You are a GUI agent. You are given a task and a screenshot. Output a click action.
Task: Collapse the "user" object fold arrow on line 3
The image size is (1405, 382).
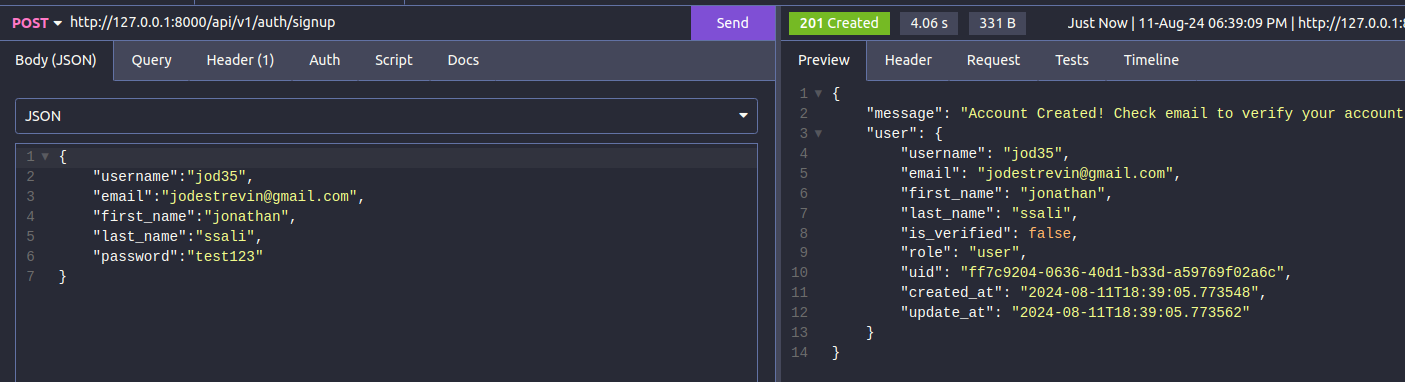pos(819,133)
